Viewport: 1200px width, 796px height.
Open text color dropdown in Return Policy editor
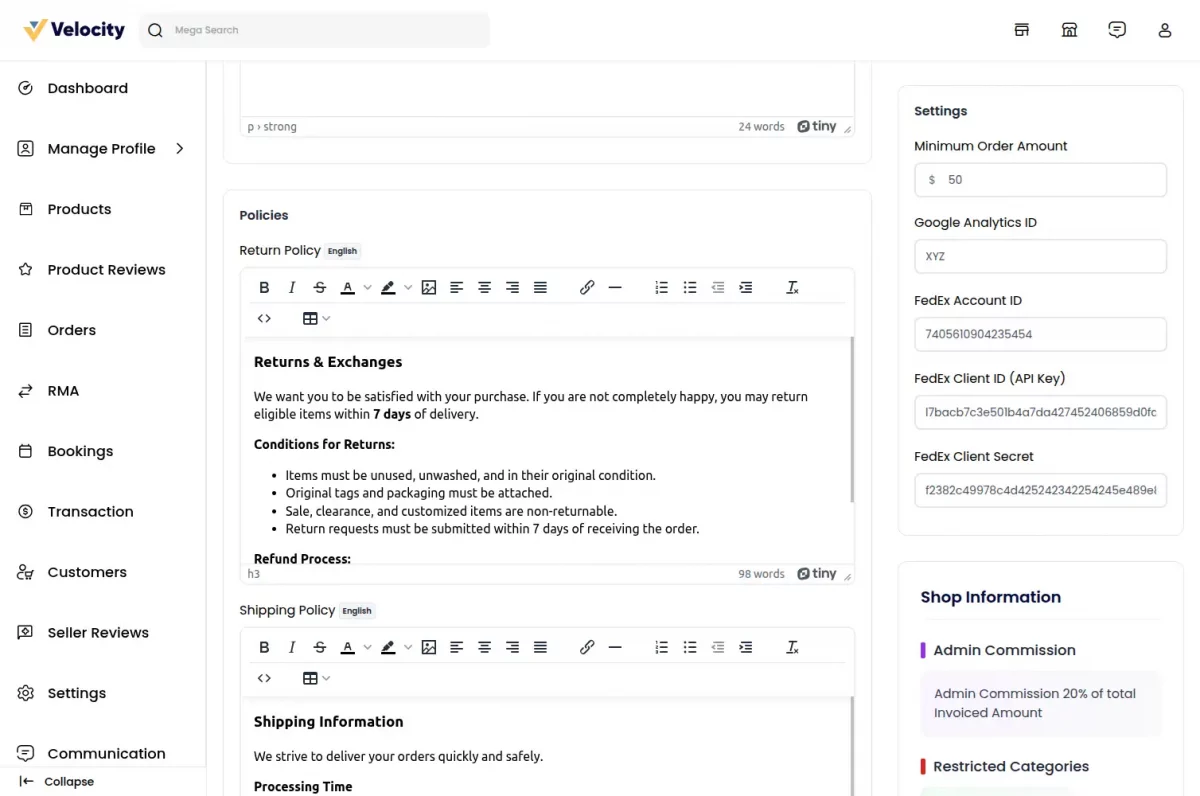pos(367,287)
